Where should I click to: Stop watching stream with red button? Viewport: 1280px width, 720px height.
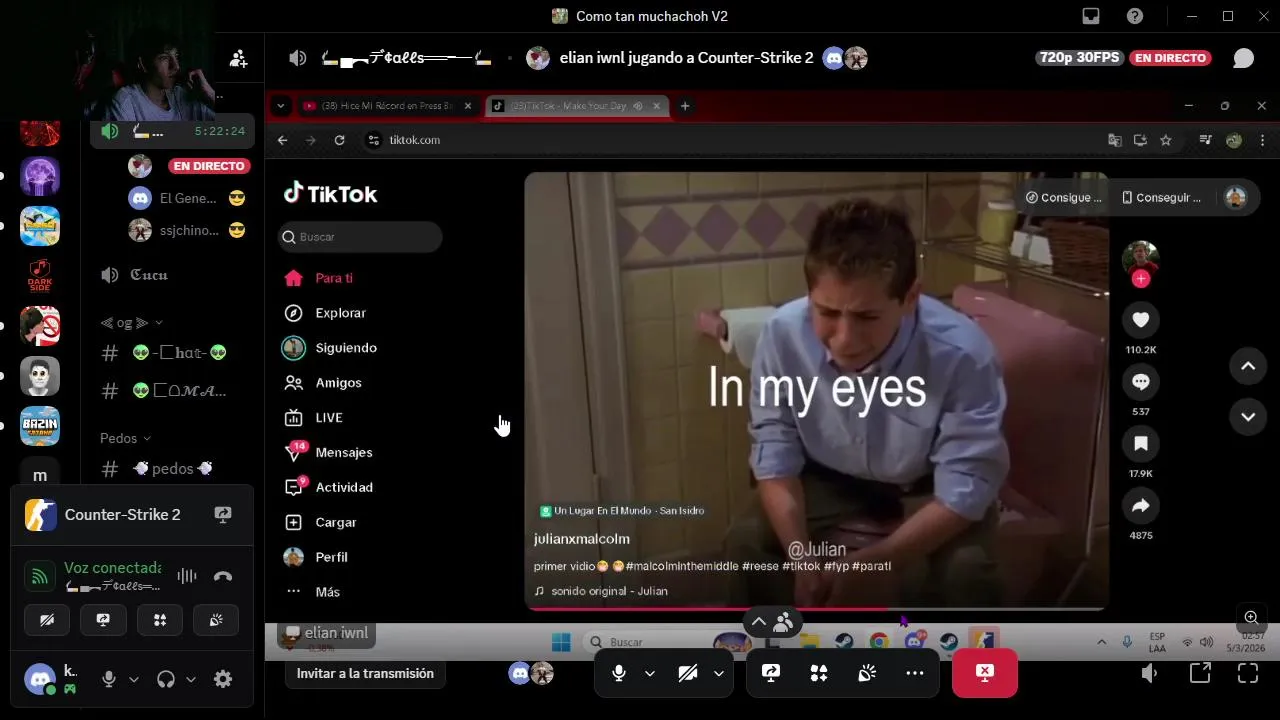985,673
